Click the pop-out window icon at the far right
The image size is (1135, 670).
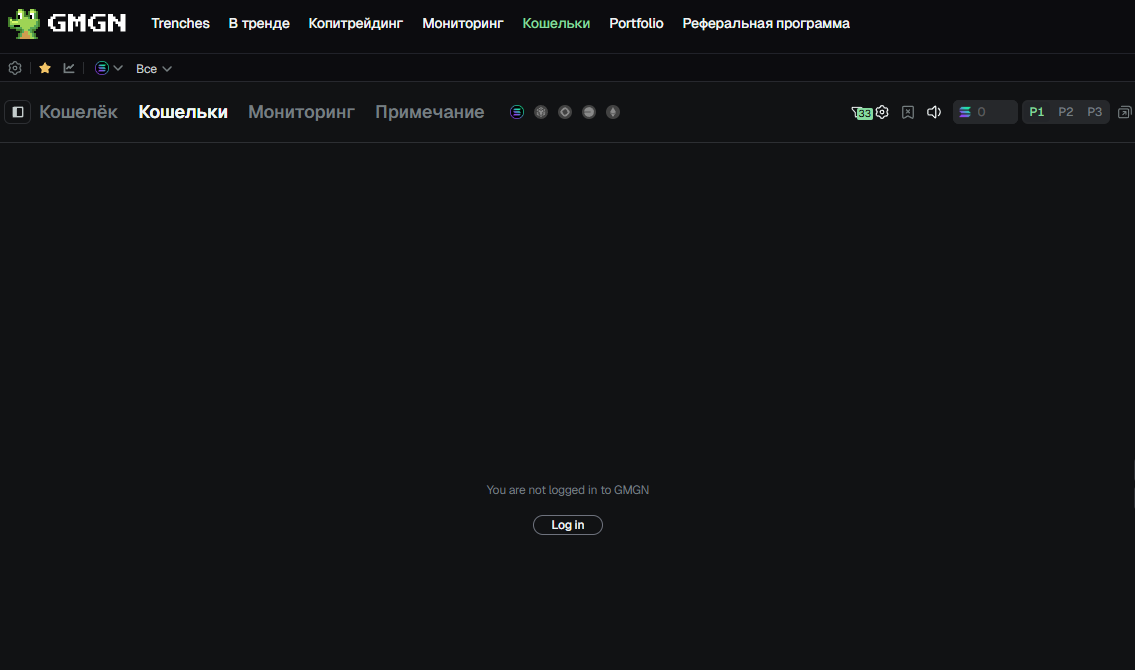[x=1124, y=112]
